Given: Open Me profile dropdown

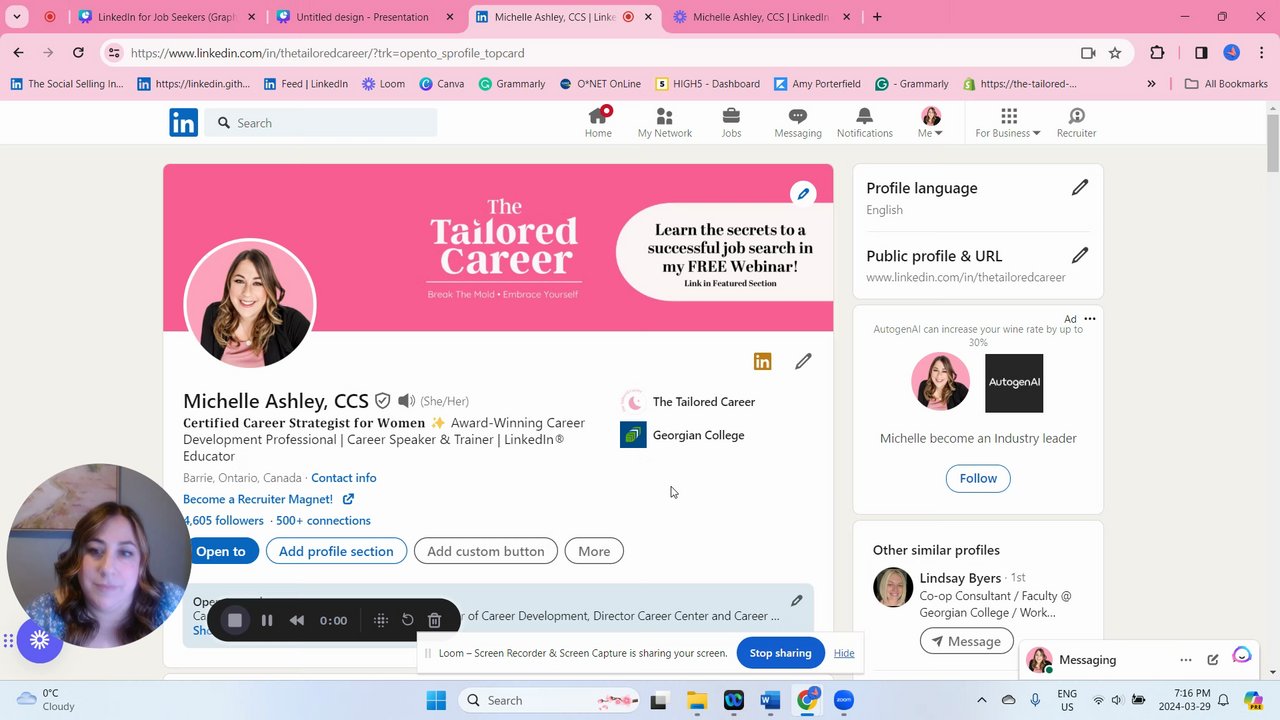Looking at the screenshot, I should coord(931,122).
